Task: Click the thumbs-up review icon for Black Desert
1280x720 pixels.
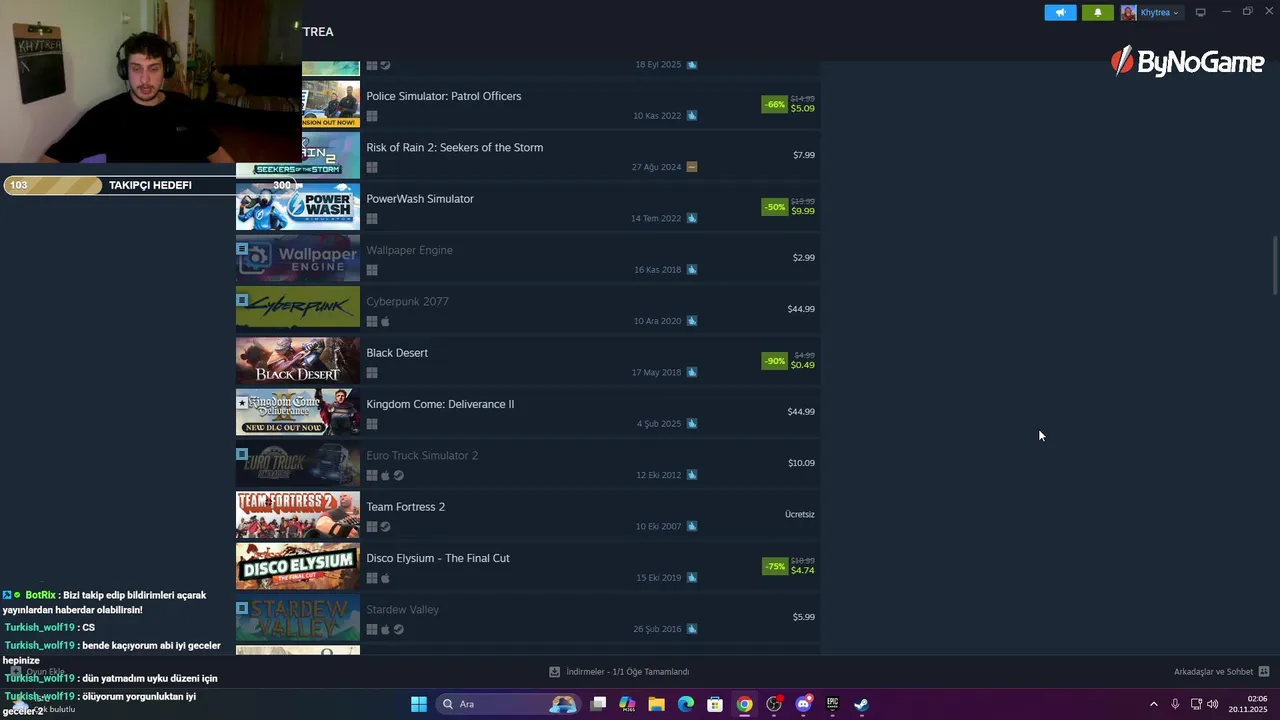Action: click(x=692, y=372)
